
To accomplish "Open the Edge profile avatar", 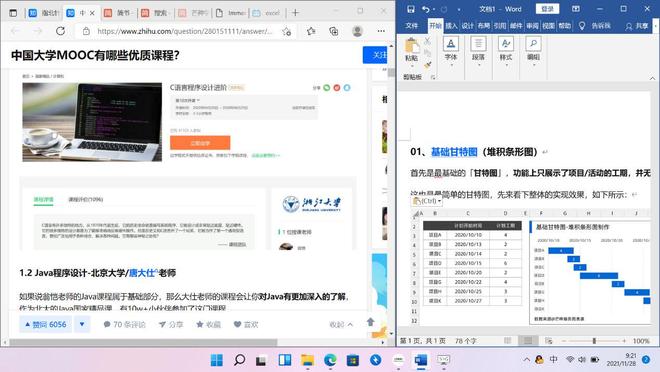I will pos(357,31).
